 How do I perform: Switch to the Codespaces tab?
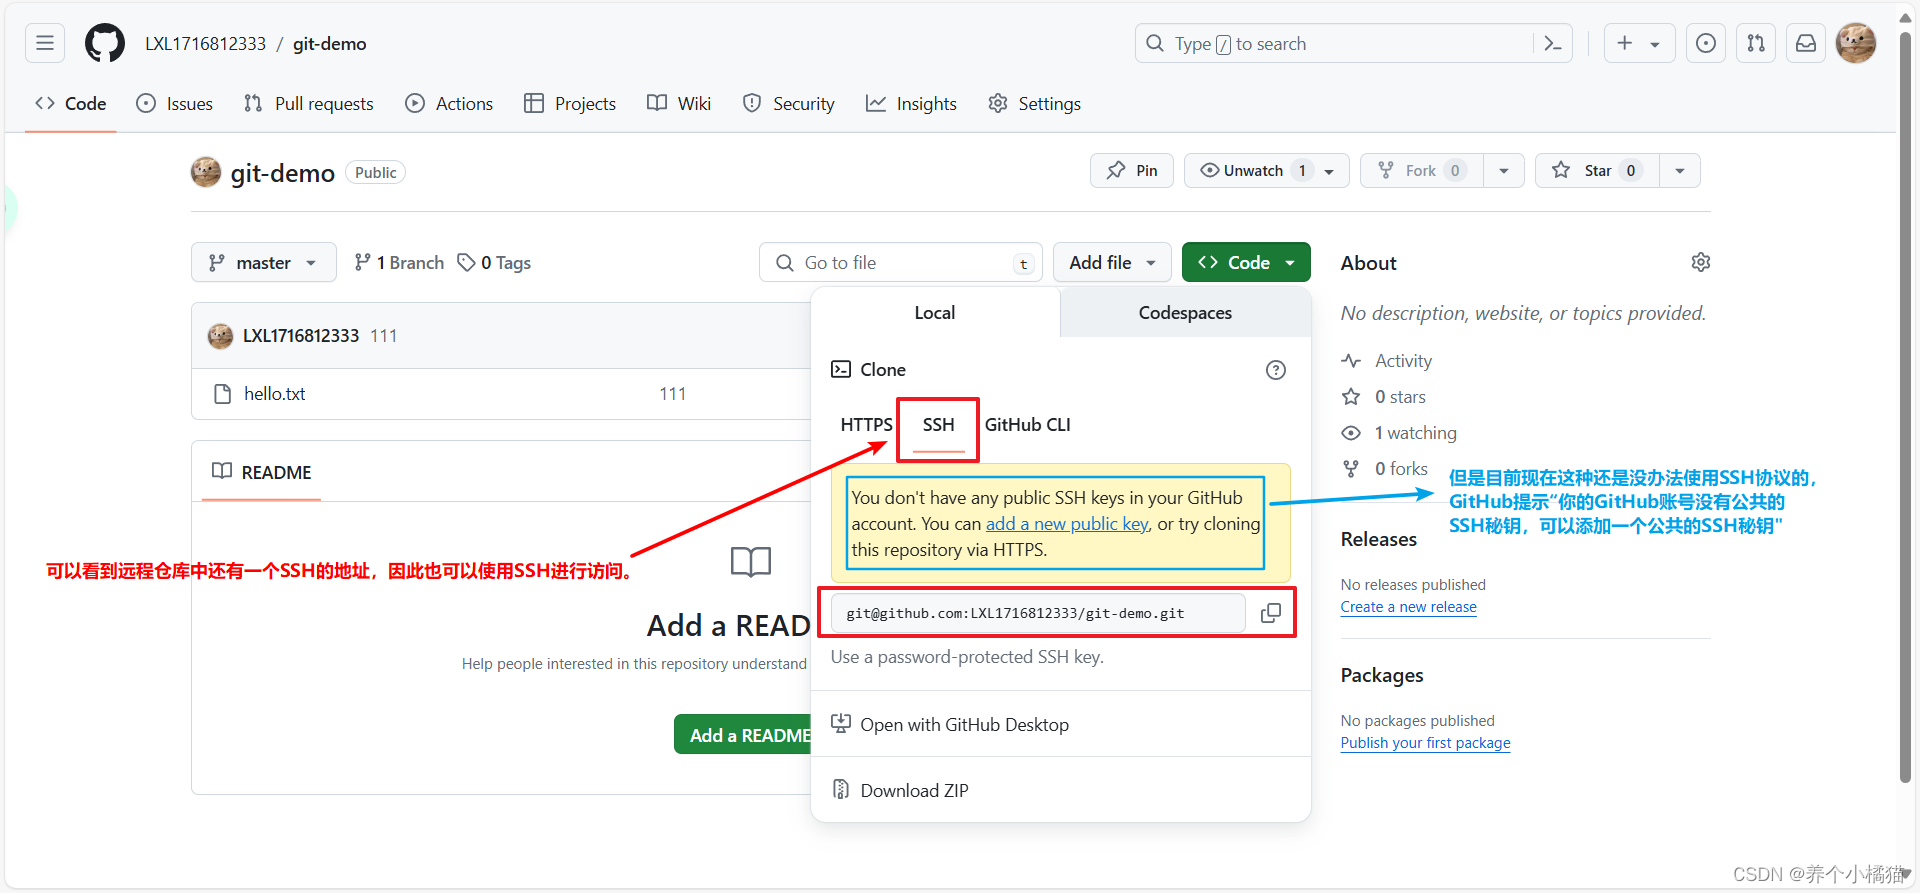[1185, 313]
